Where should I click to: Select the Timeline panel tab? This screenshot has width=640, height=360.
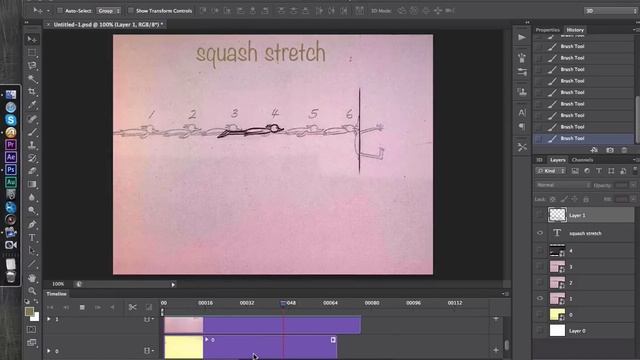pyautogui.click(x=56, y=294)
